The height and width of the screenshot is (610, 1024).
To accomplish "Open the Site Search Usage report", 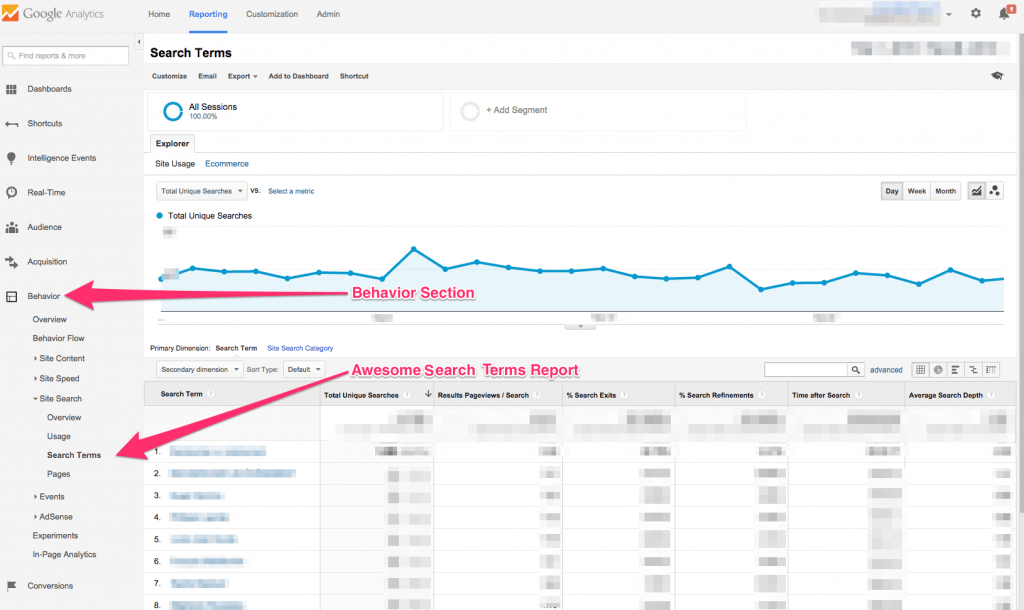I will [x=59, y=436].
